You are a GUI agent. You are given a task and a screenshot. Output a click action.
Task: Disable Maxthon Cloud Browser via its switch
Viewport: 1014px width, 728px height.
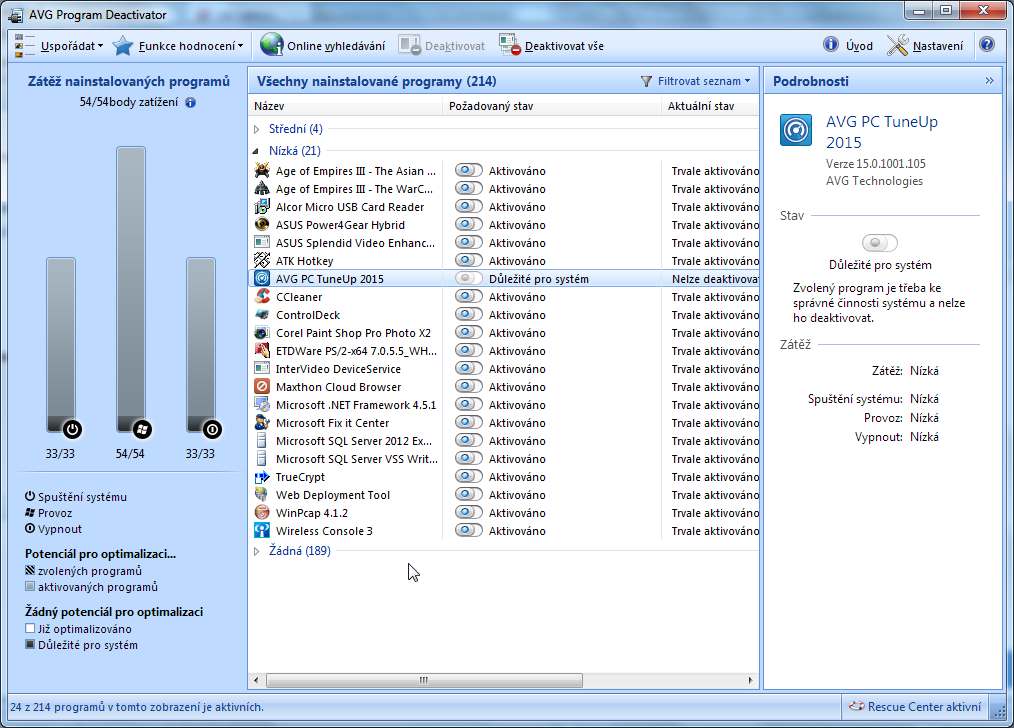tap(468, 387)
